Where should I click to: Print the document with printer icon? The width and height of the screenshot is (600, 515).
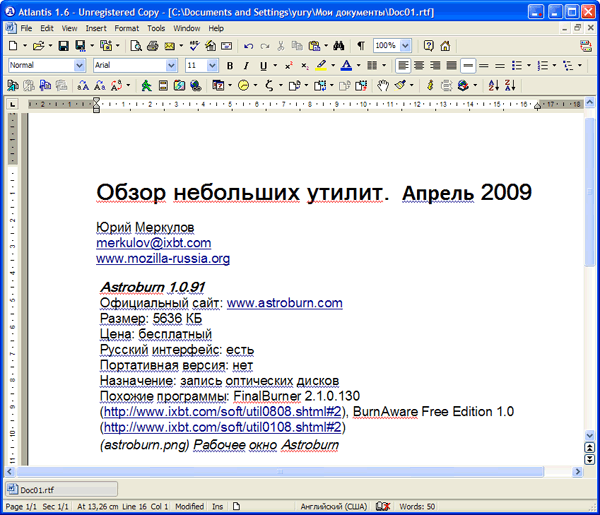click(153, 46)
